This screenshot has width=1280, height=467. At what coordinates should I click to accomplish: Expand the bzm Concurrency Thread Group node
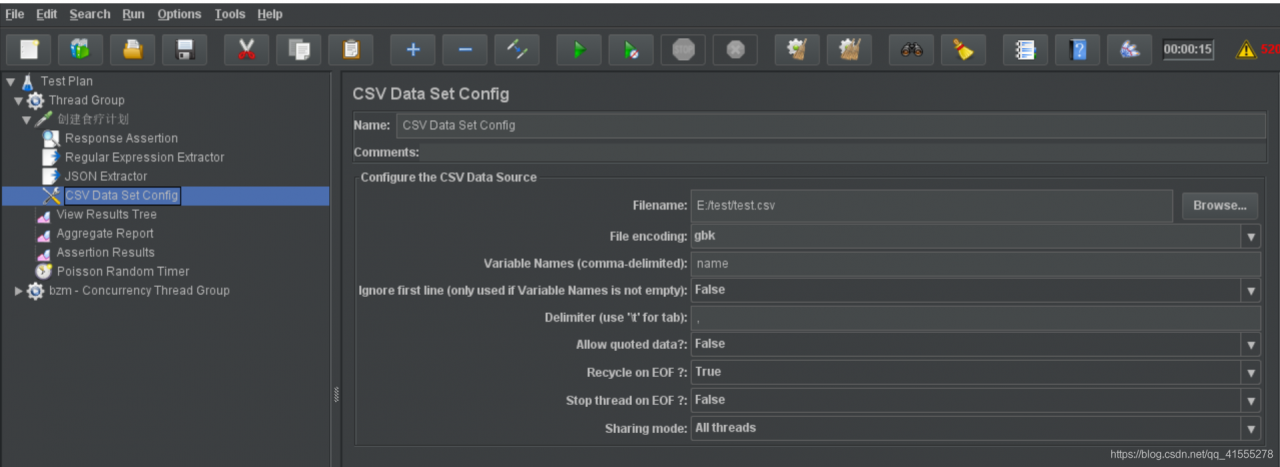(x=19, y=291)
